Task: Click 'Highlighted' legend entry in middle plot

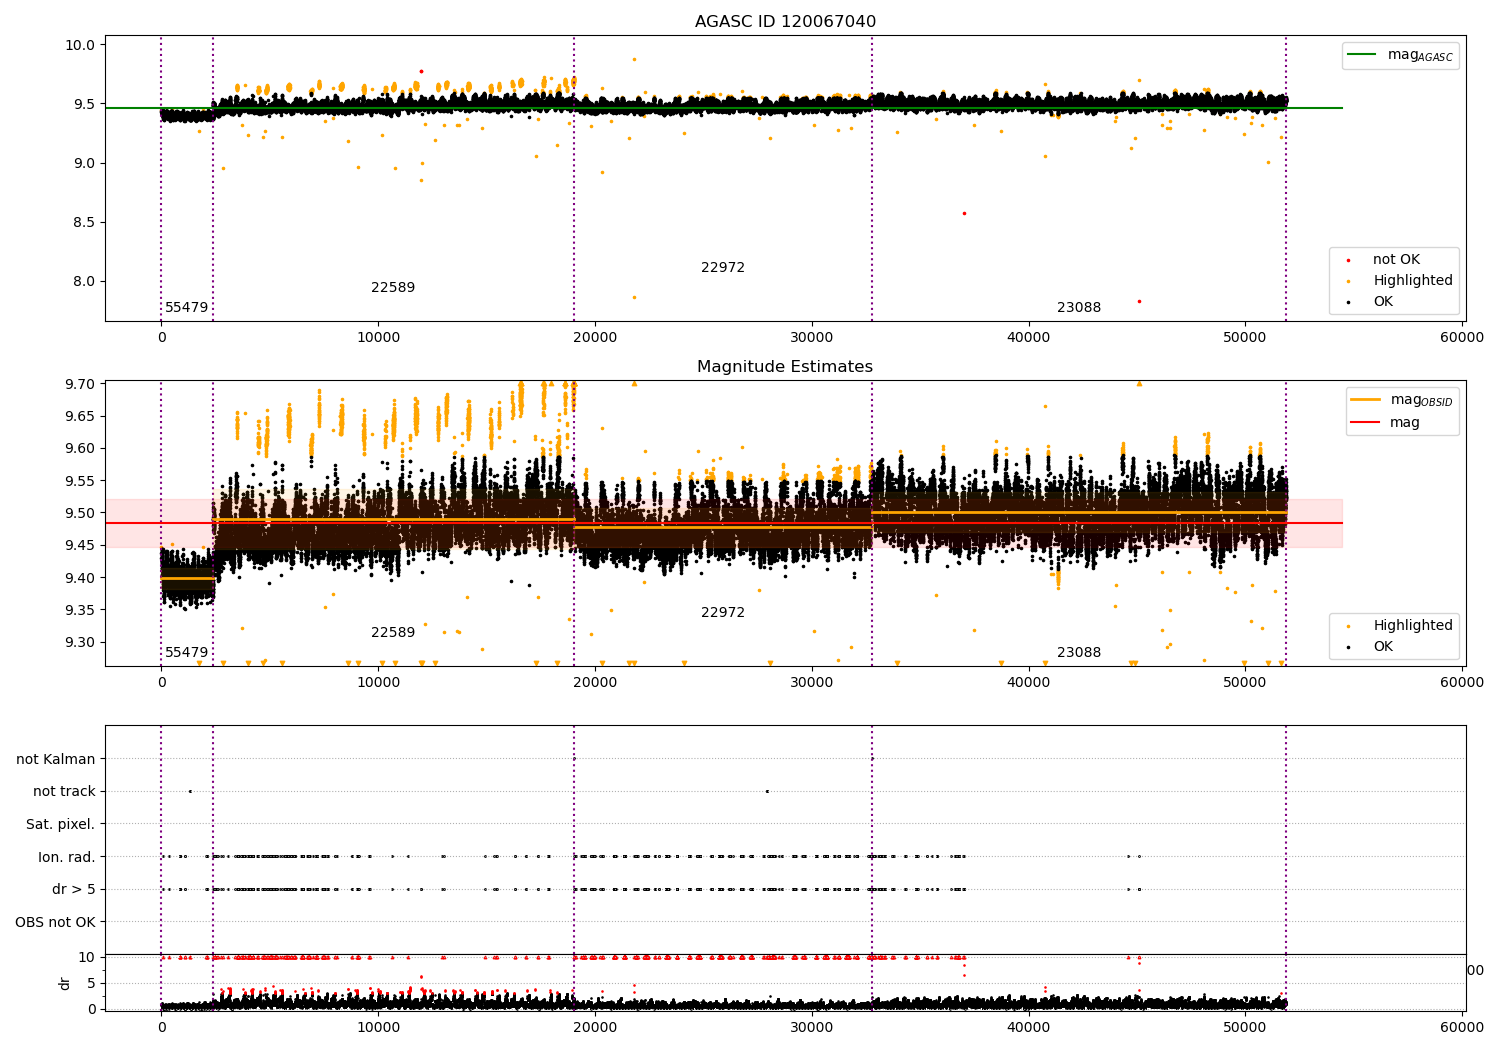Action: 1398,626
